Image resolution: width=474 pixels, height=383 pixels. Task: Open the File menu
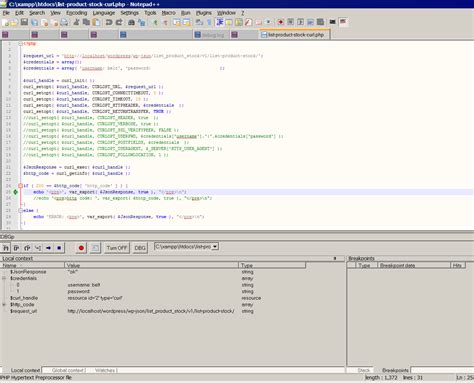(x=6, y=13)
